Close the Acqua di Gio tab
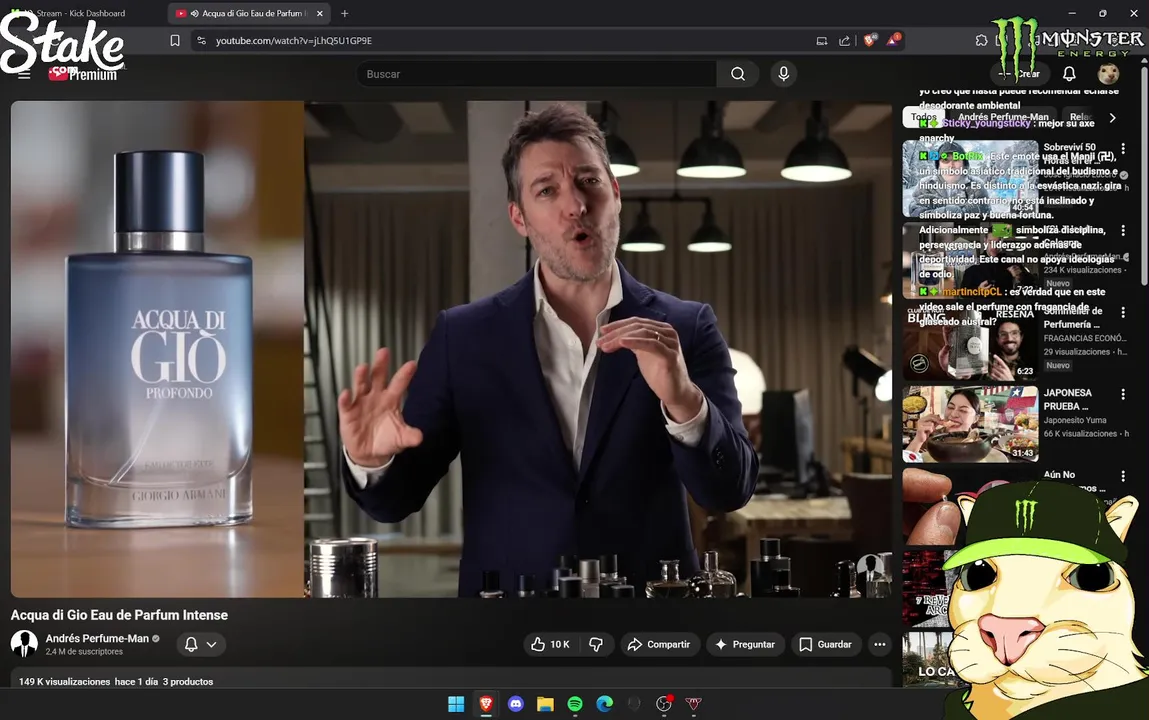This screenshot has height=720, width=1149. tap(319, 13)
